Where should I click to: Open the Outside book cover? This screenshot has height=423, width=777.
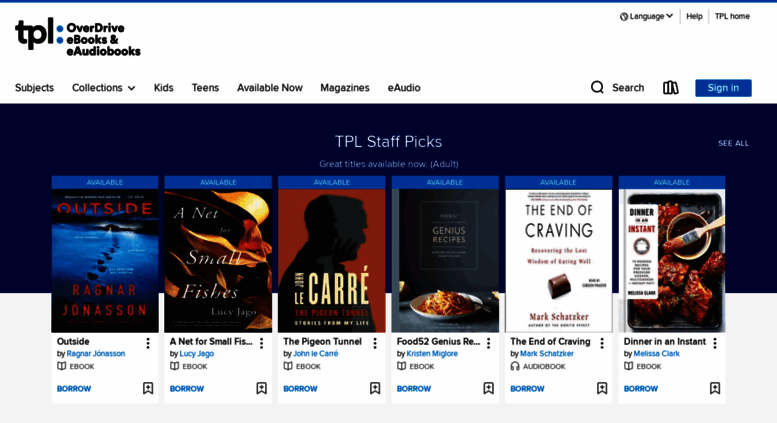105,261
